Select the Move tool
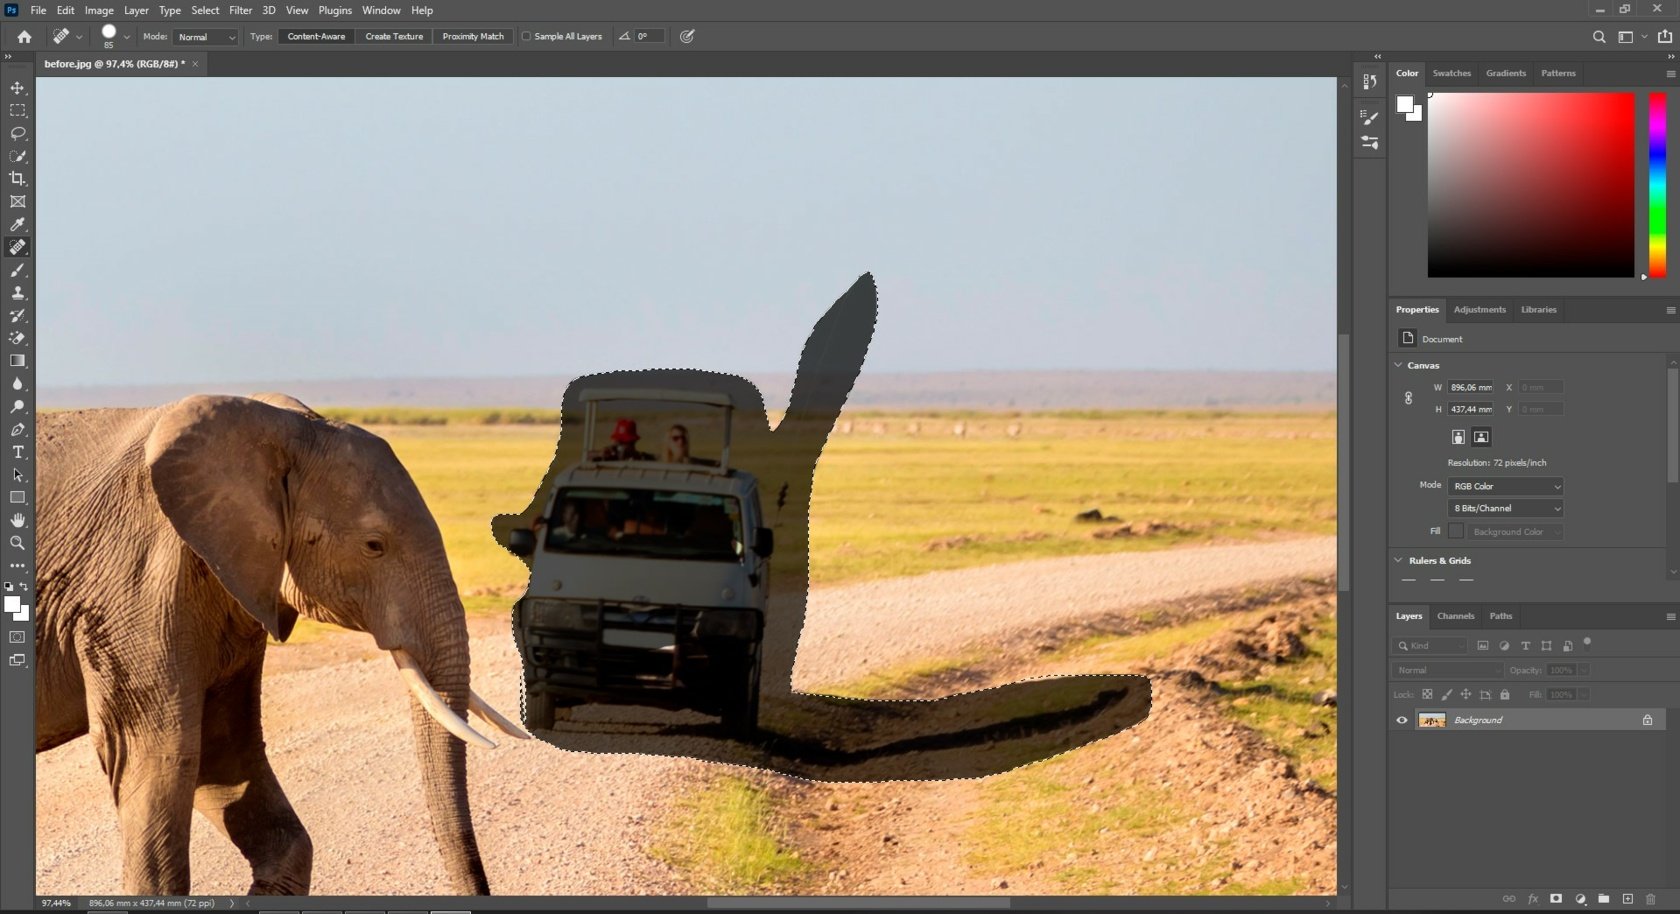 coord(16,87)
